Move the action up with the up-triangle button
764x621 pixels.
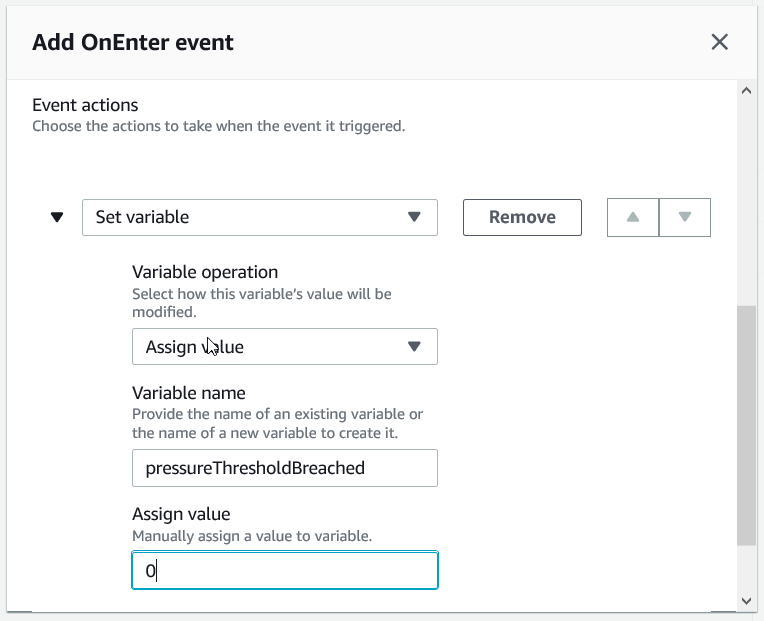tap(633, 217)
